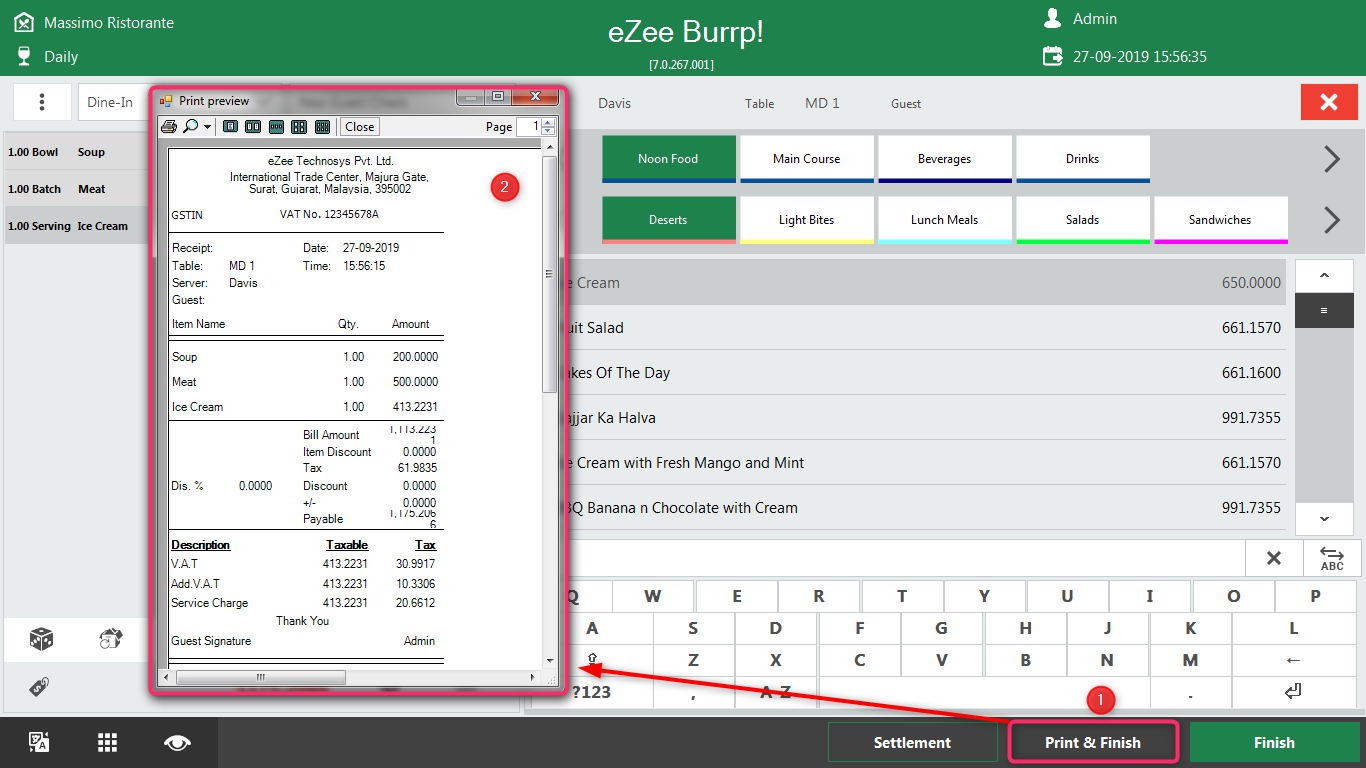
Task: Select the Lunch Meals category
Action: (945, 220)
